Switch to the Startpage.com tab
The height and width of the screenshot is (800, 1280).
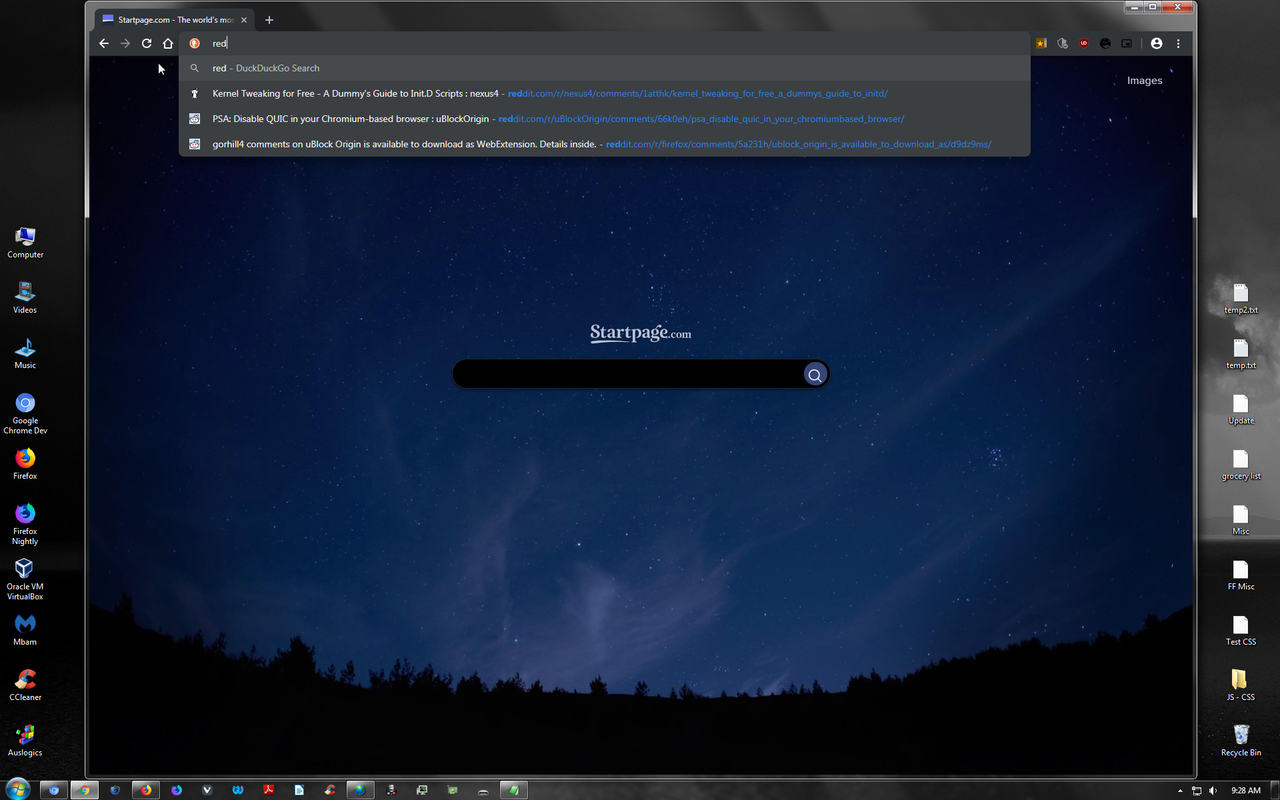coord(173,19)
